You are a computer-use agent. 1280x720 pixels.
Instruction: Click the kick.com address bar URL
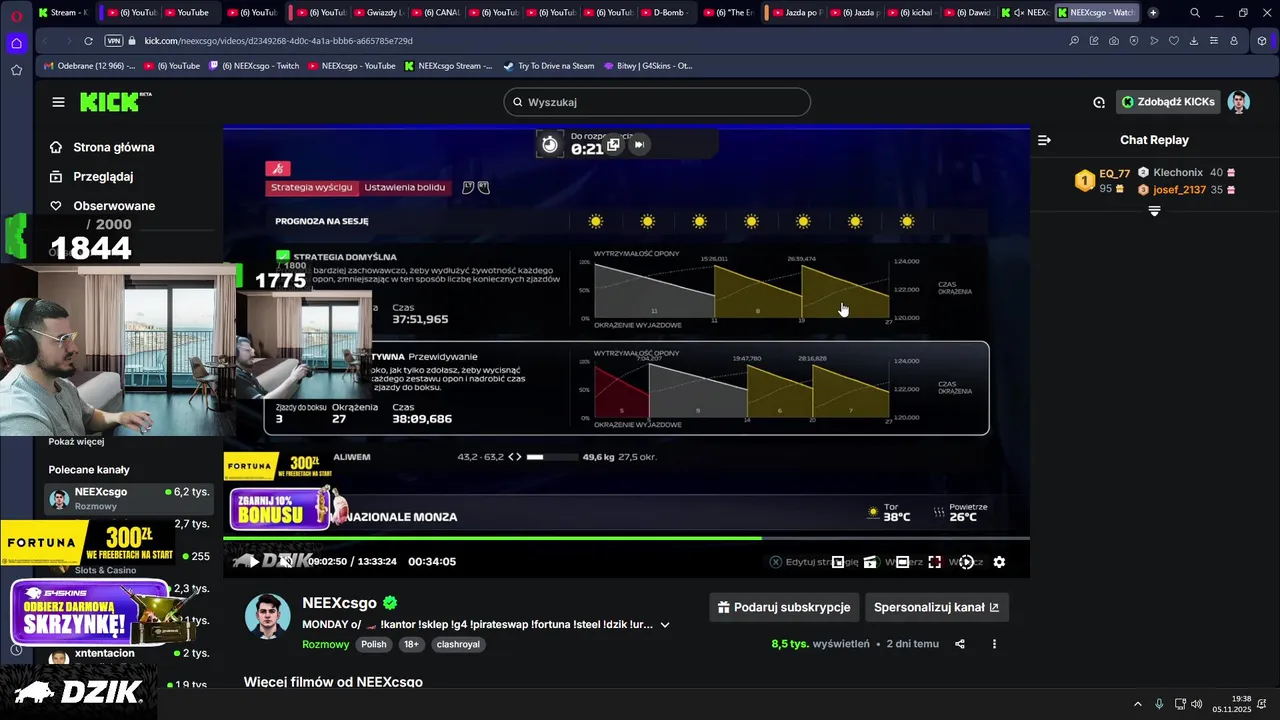click(278, 41)
